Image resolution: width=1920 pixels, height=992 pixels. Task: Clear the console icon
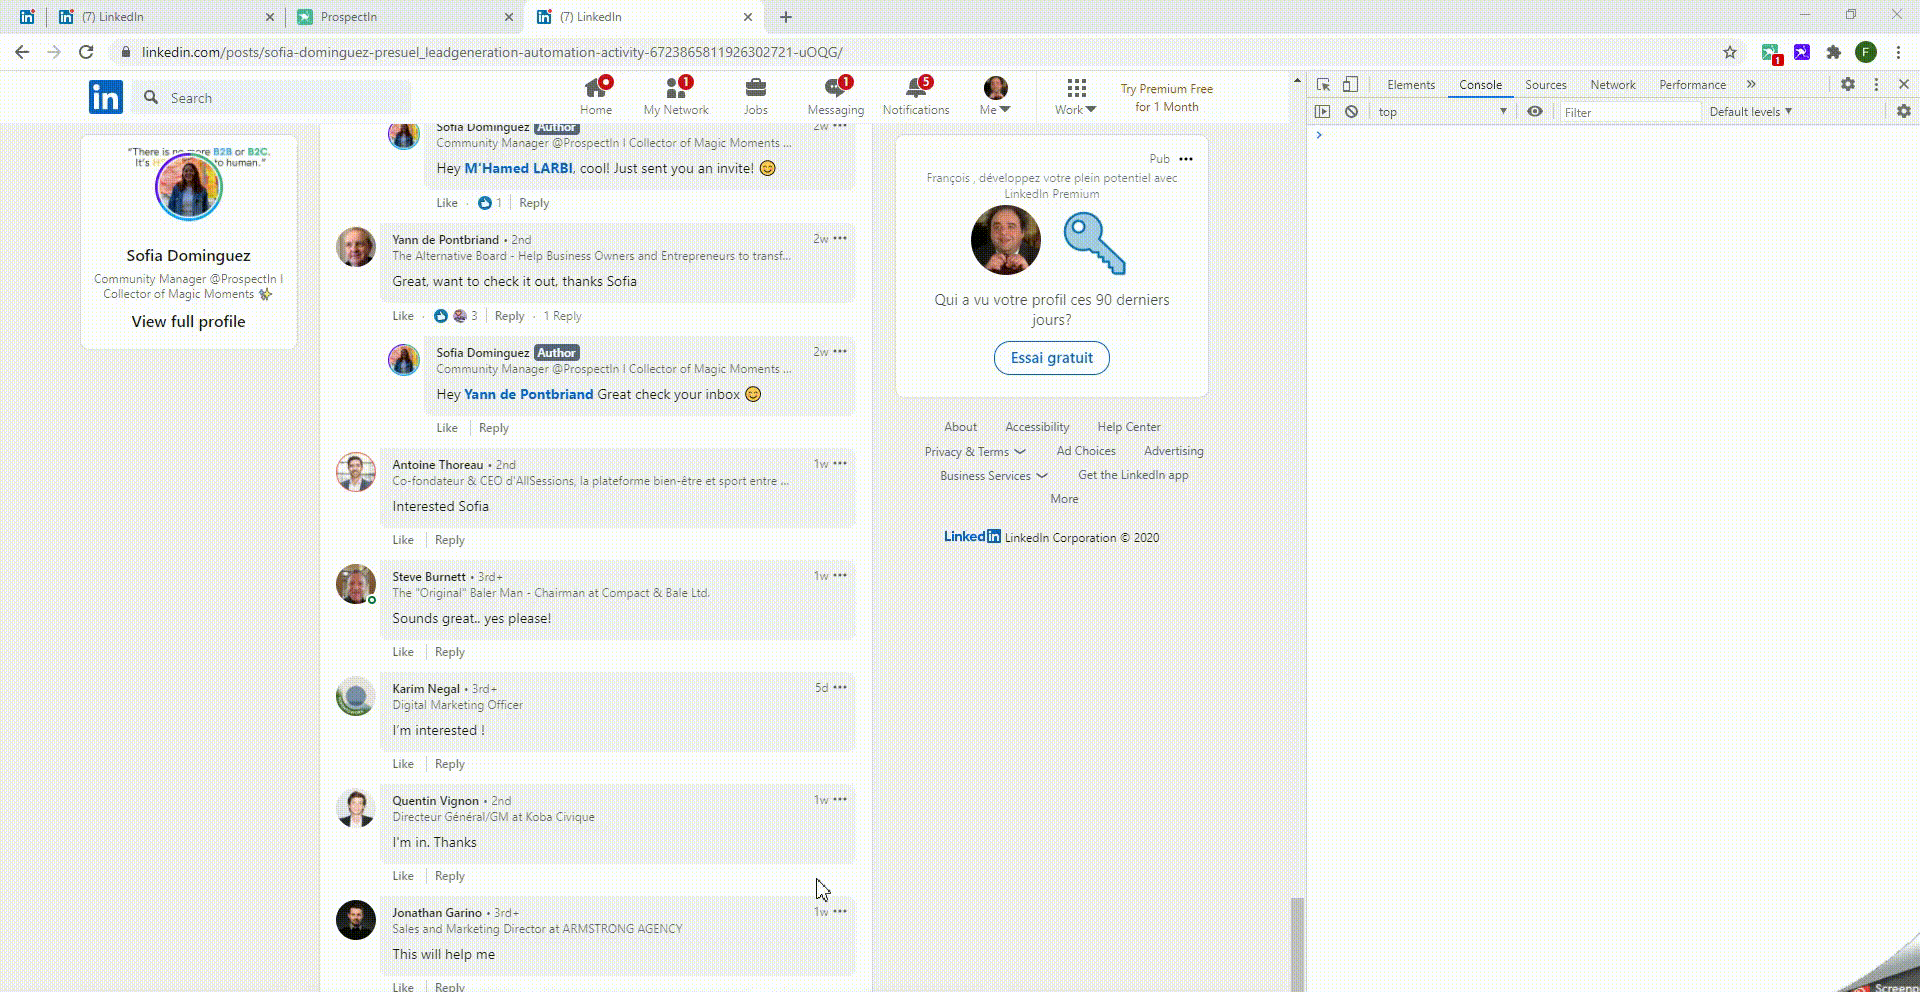(1351, 112)
